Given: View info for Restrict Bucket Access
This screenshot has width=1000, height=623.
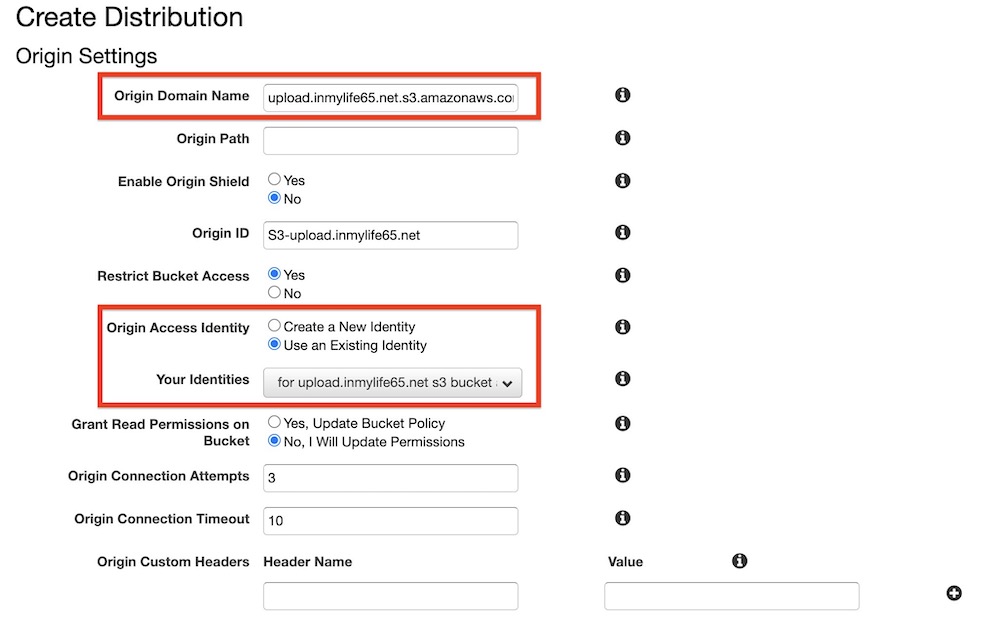Looking at the screenshot, I should [x=622, y=275].
